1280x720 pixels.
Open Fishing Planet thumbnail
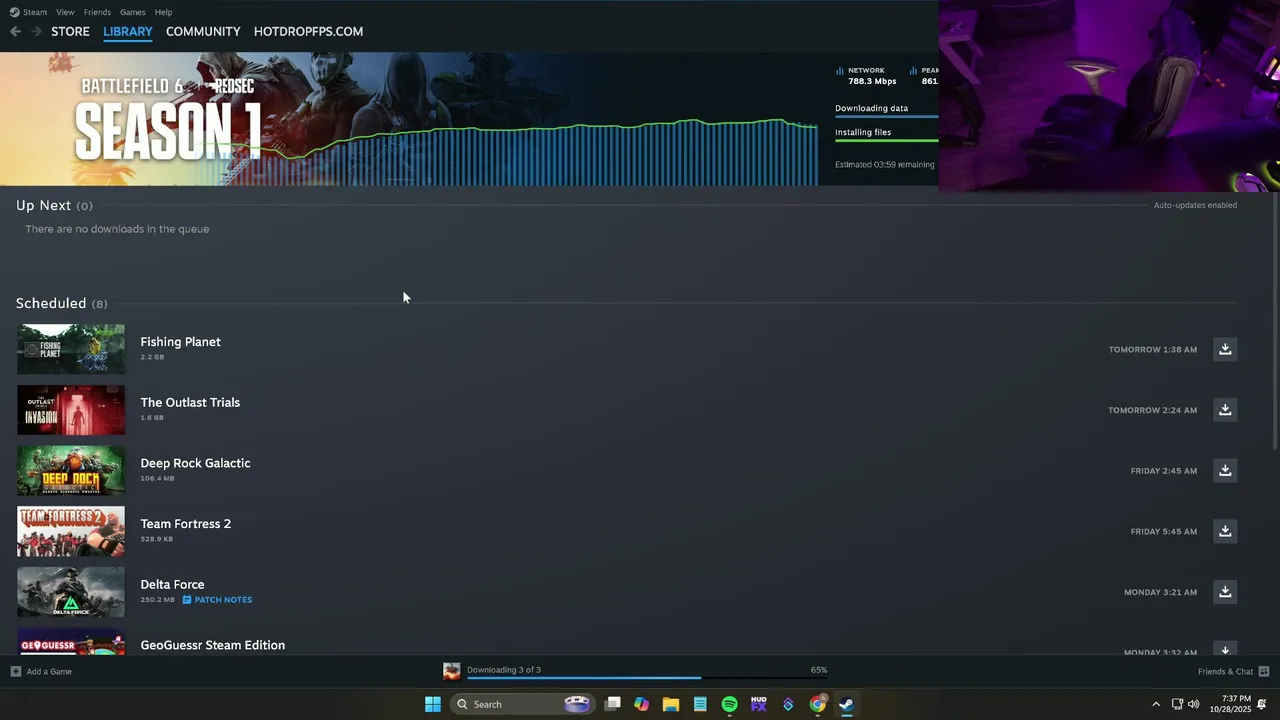tap(71, 349)
